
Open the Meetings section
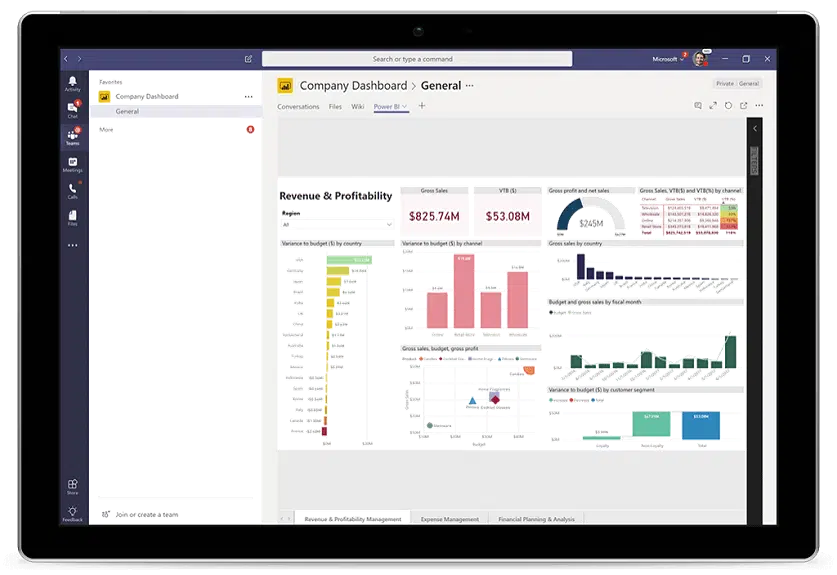73,164
